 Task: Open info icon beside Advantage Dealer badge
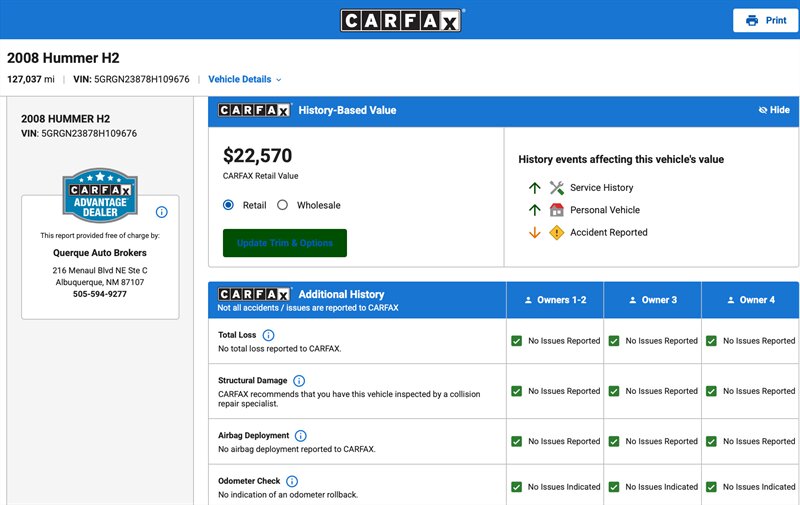162,212
